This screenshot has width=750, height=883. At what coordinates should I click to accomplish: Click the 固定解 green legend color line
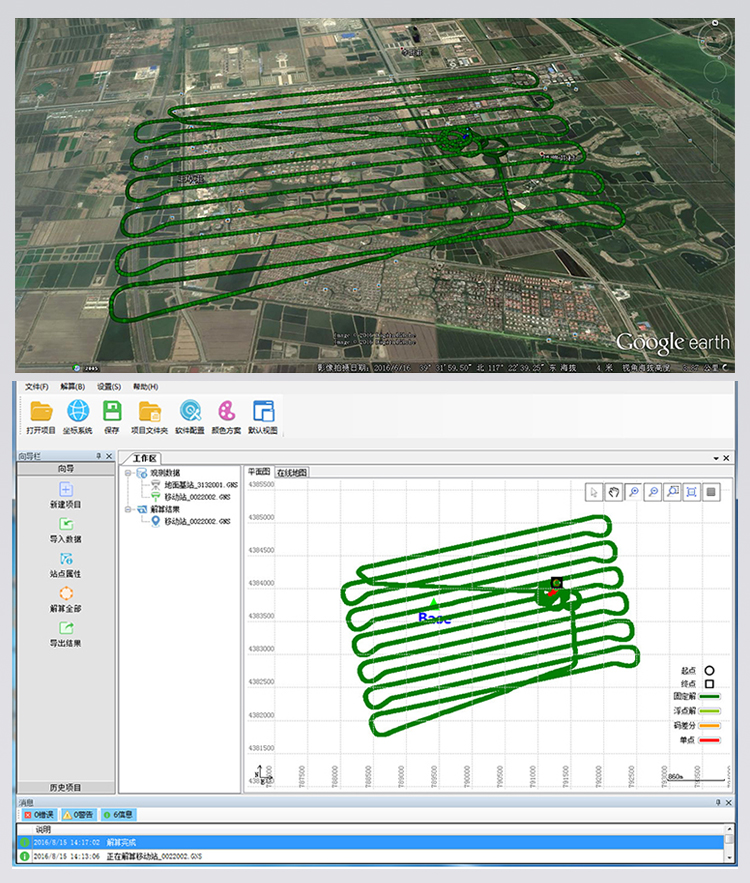pyautogui.click(x=710, y=695)
